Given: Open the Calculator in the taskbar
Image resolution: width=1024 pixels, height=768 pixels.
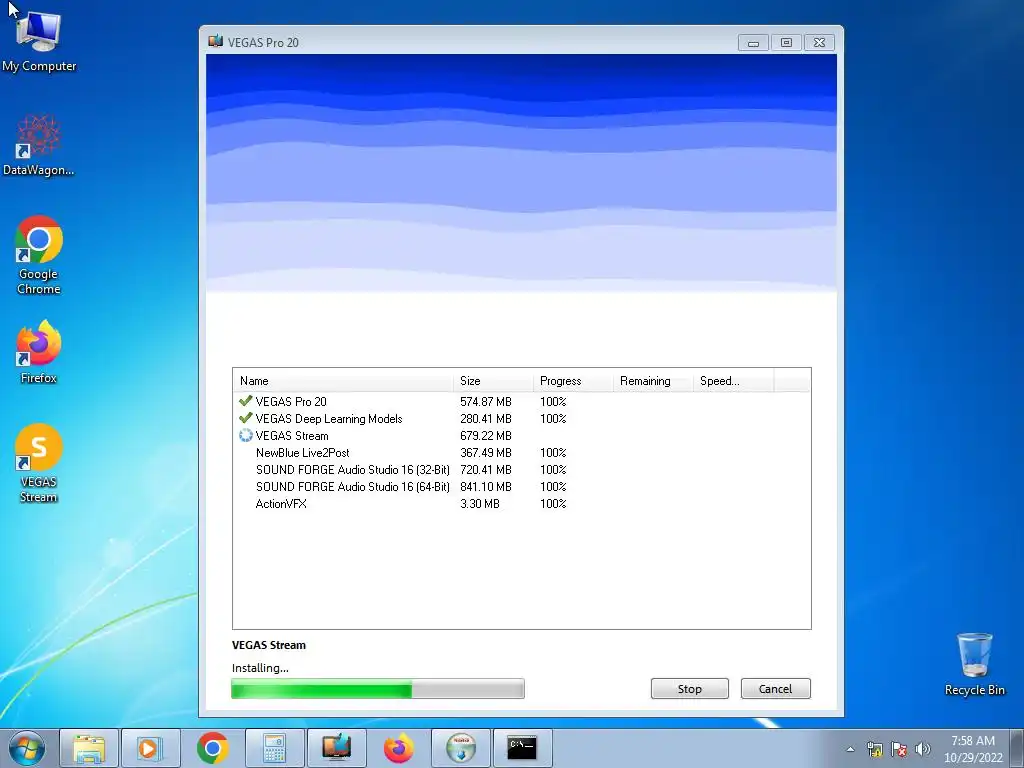Looking at the screenshot, I should [274, 748].
